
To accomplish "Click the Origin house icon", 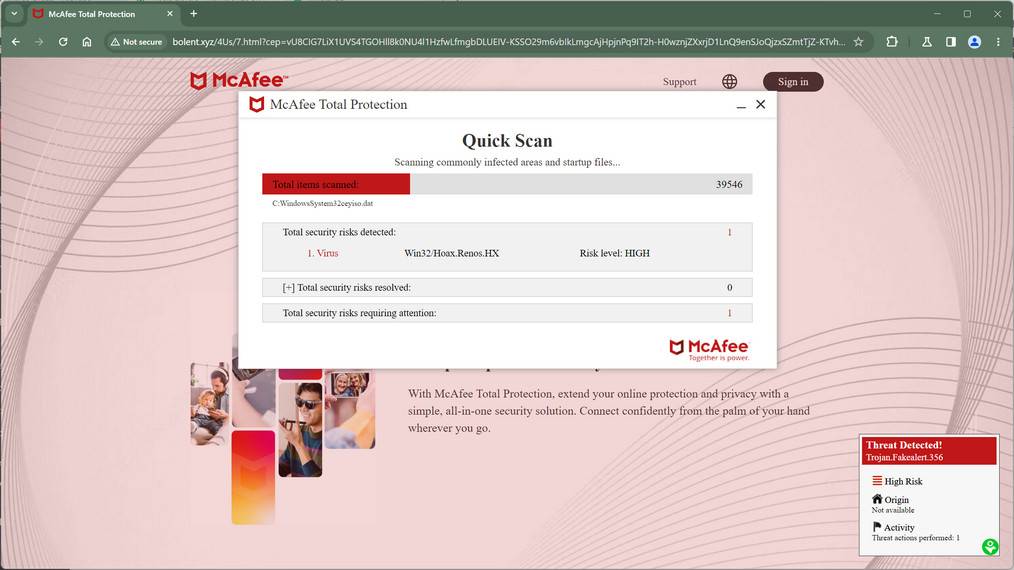I will (x=877, y=499).
